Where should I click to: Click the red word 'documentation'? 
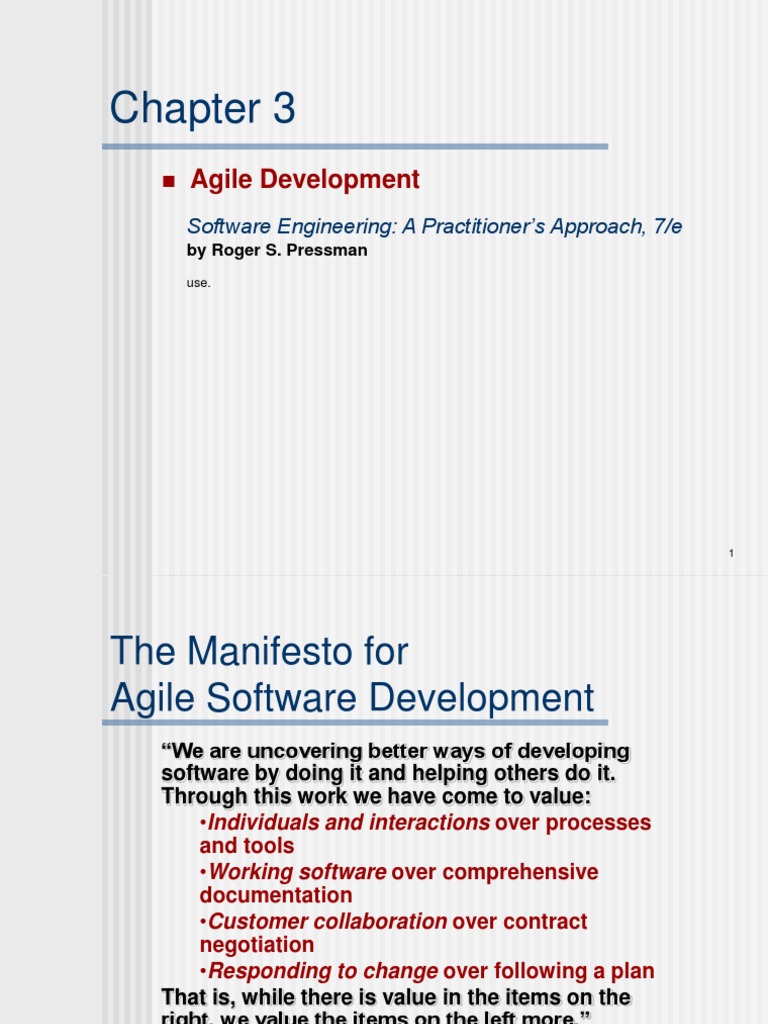tap(276, 895)
